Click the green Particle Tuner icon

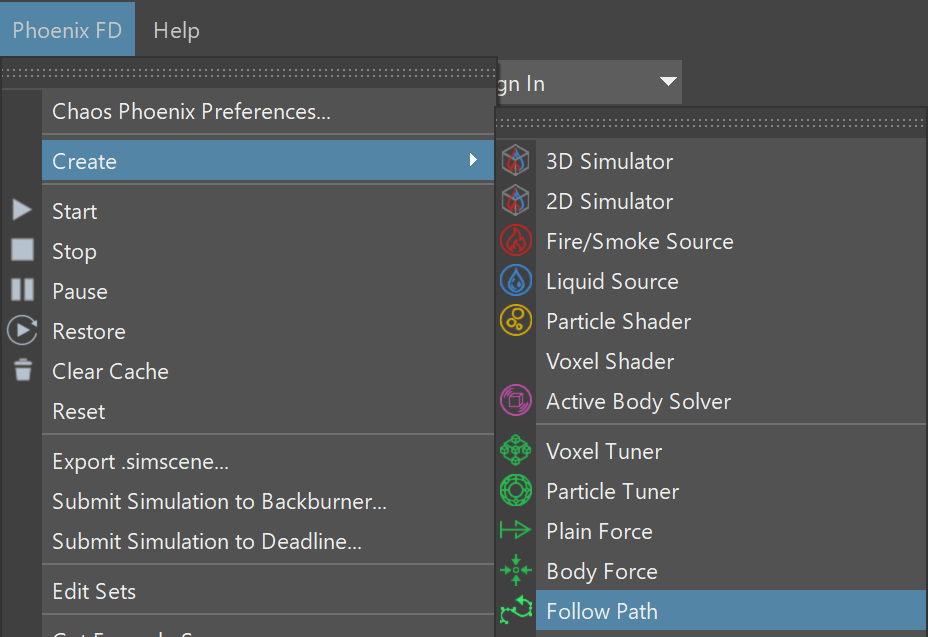515,490
